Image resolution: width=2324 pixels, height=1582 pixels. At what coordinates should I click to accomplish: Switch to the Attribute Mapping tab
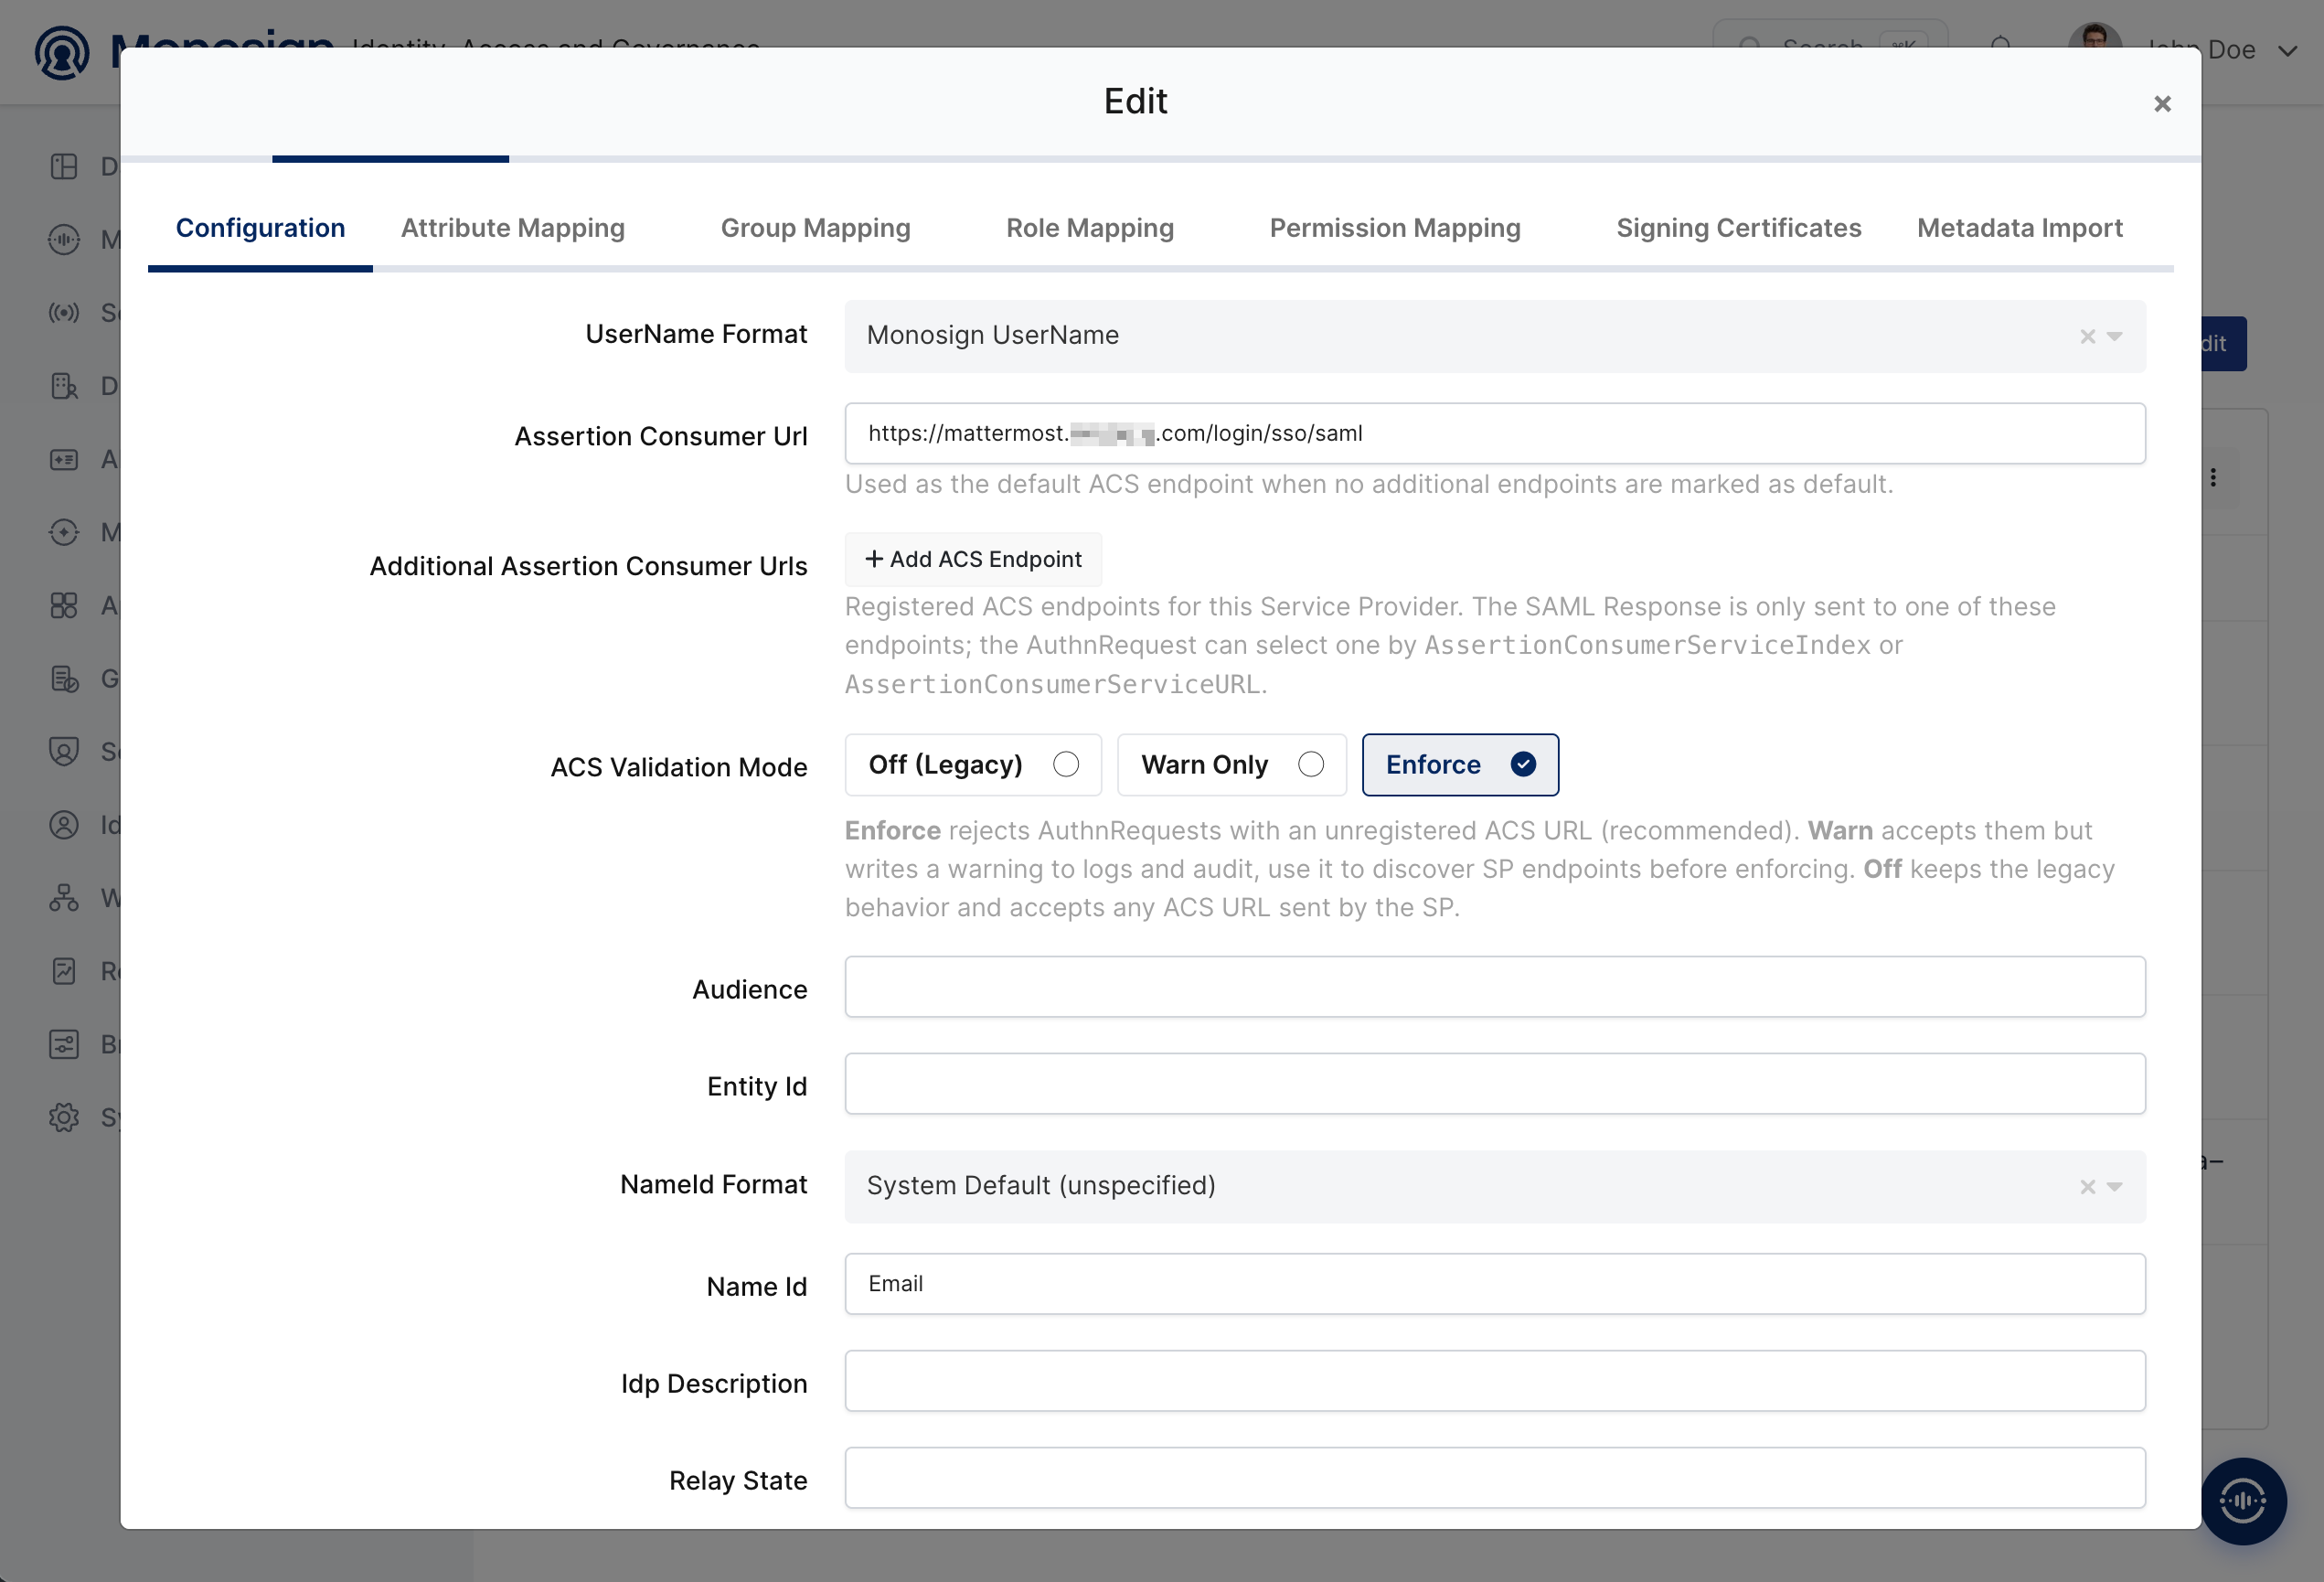(x=513, y=228)
